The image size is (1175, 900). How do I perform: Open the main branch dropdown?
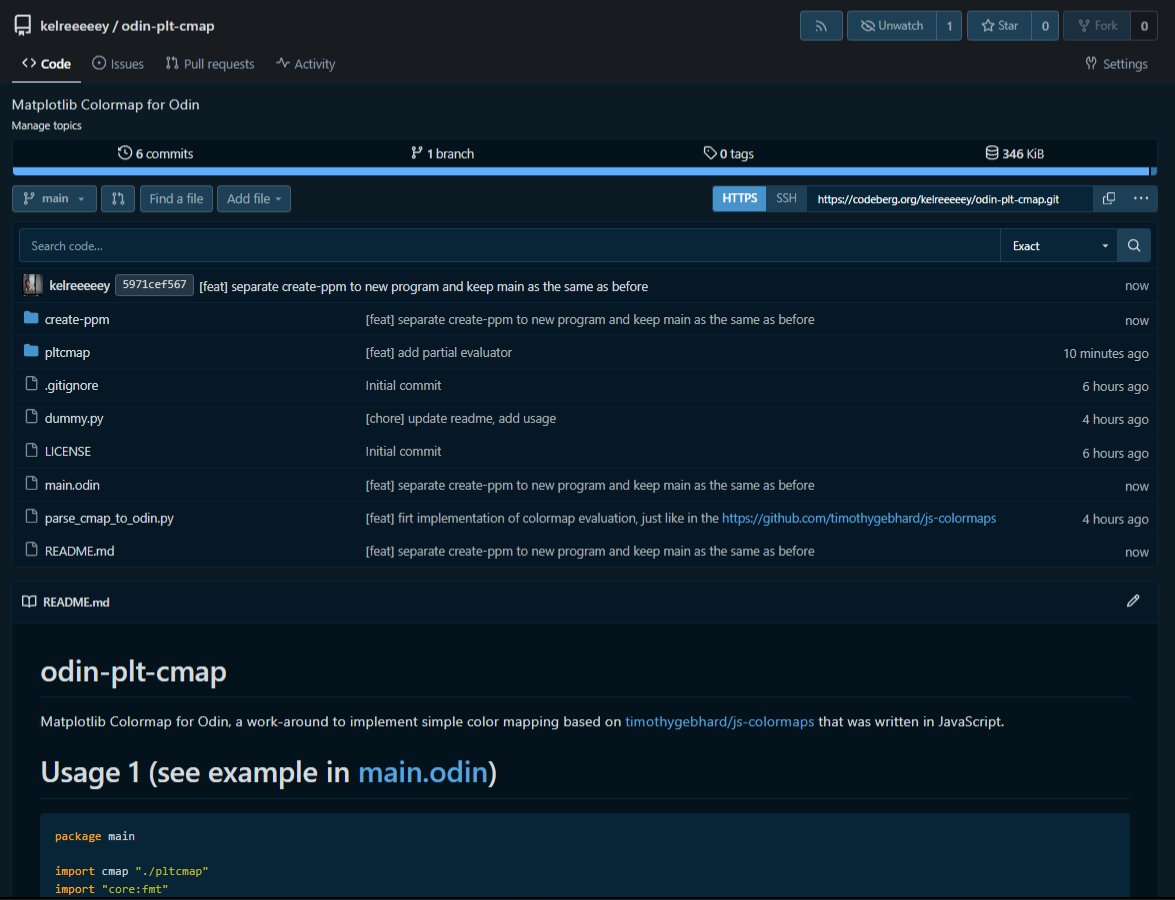pos(54,199)
